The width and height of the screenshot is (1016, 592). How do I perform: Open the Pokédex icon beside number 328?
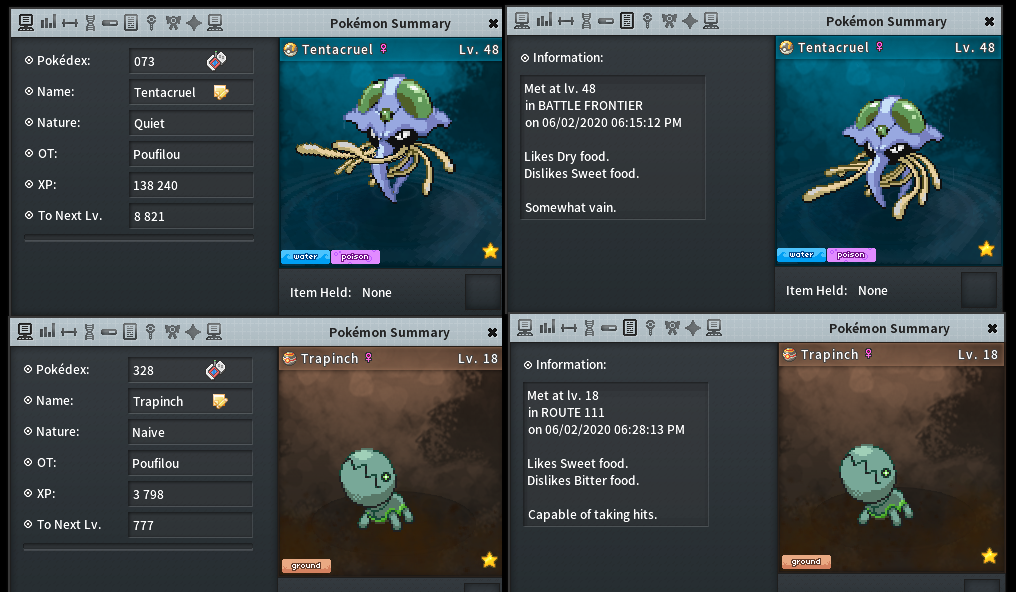pyautogui.click(x=215, y=370)
